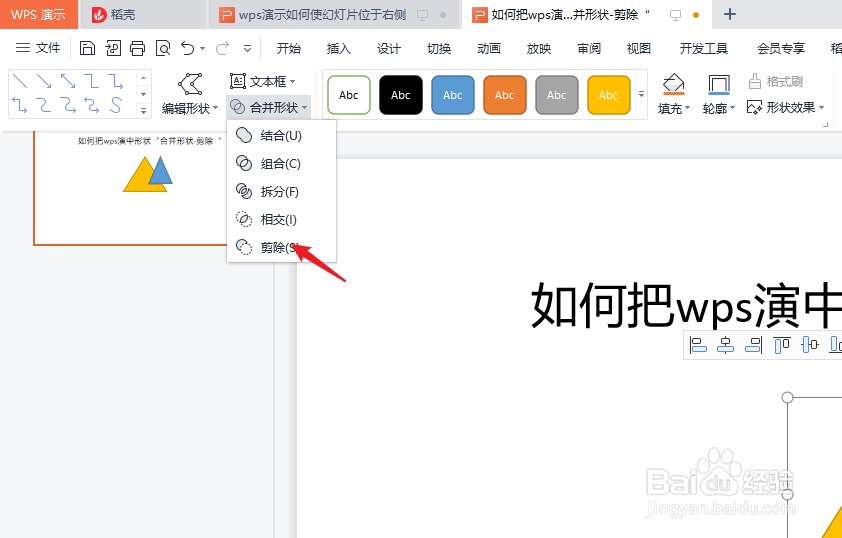Click the 合并形状 dropdown button
842x538 pixels.
(x=268, y=107)
